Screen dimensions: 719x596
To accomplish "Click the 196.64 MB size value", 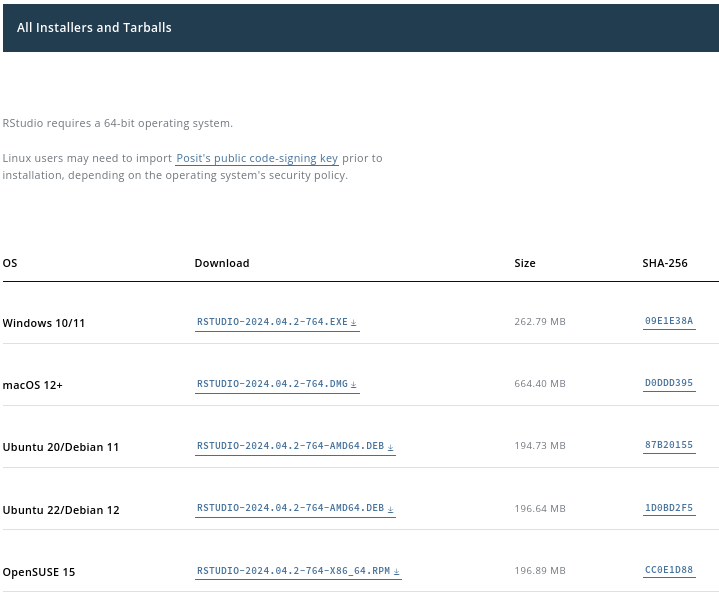I will 540,508.
